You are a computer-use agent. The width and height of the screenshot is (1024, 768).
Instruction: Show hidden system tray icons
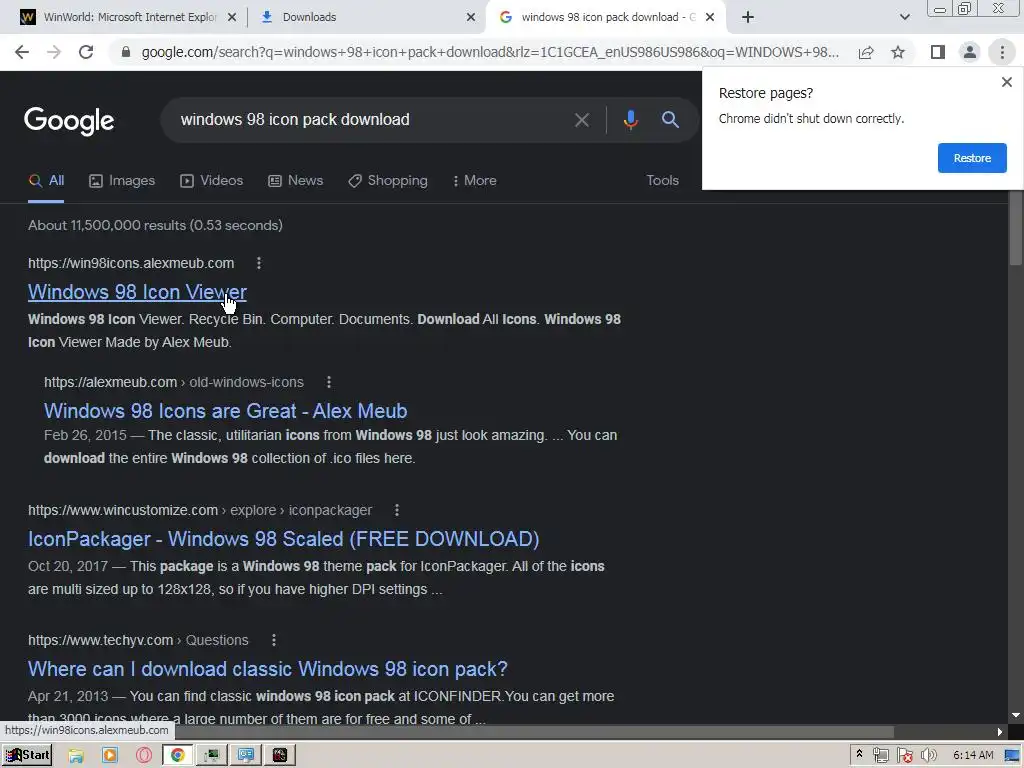coord(859,755)
